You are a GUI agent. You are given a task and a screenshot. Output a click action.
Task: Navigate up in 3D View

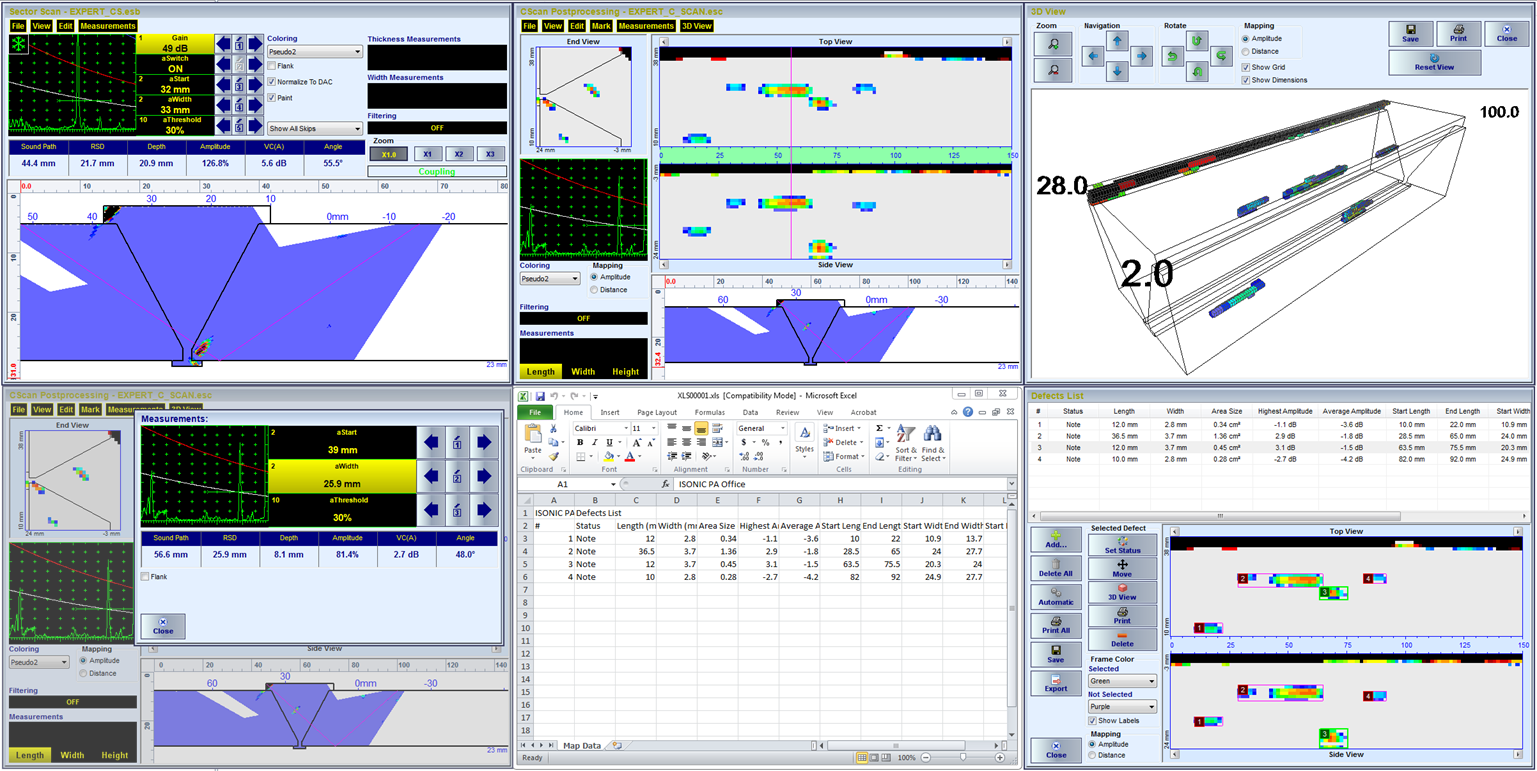pyautogui.click(x=1117, y=41)
